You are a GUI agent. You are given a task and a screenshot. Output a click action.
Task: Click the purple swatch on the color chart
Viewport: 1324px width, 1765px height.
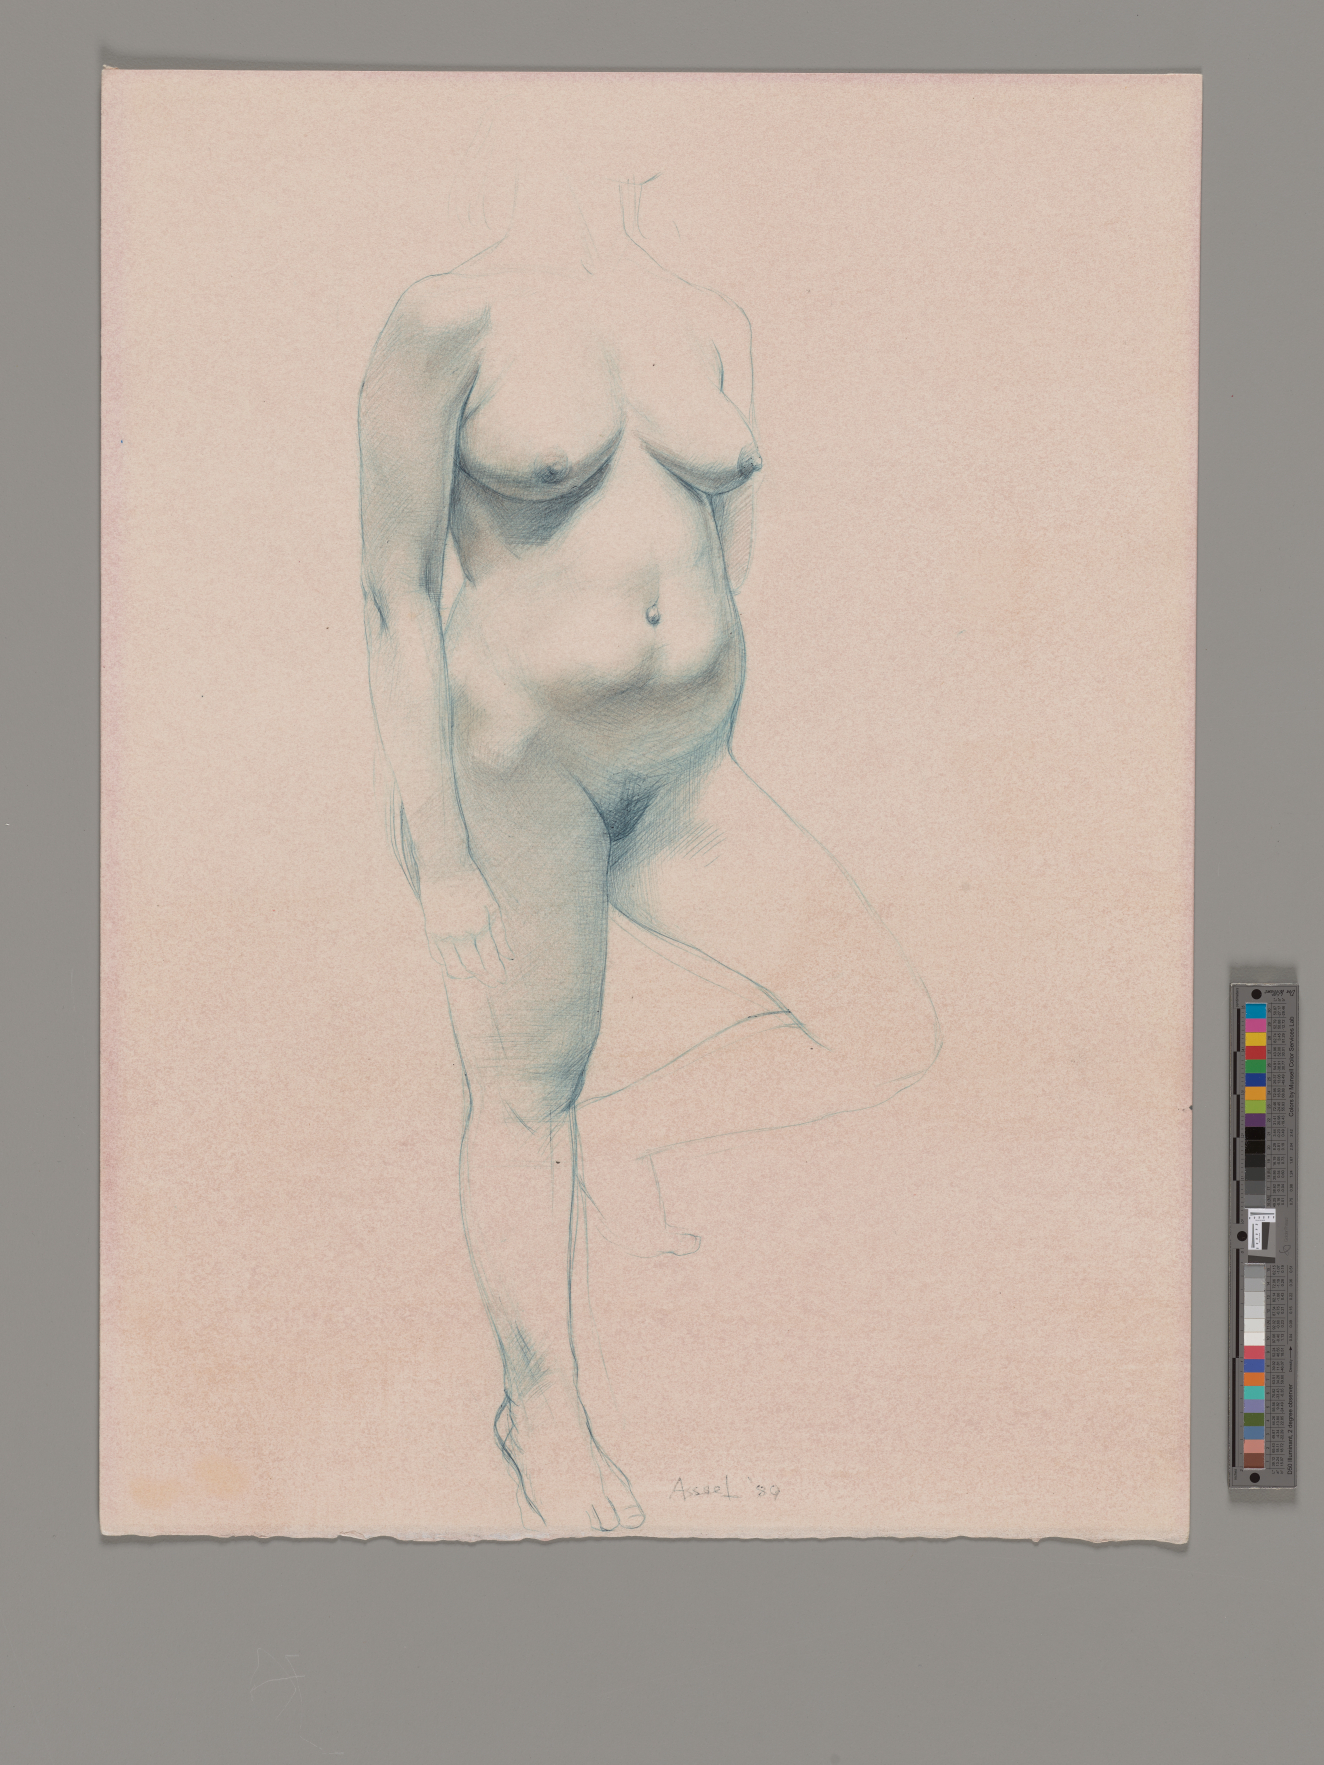[x=1255, y=1122]
